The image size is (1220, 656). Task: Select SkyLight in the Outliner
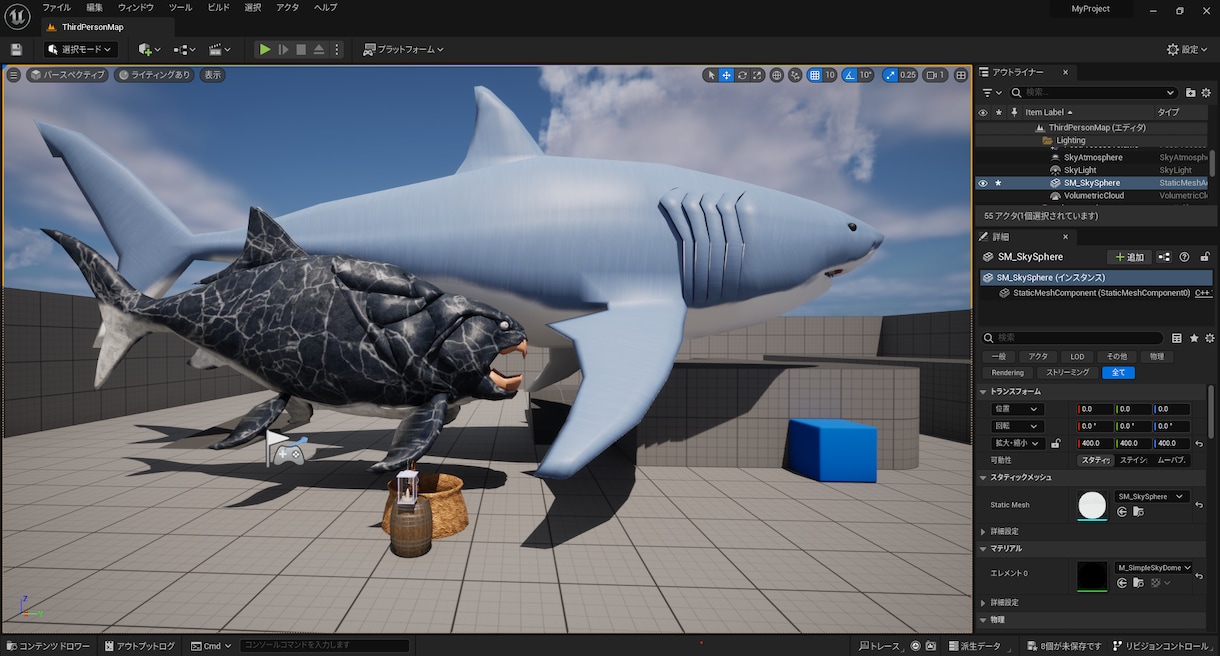click(1079, 170)
